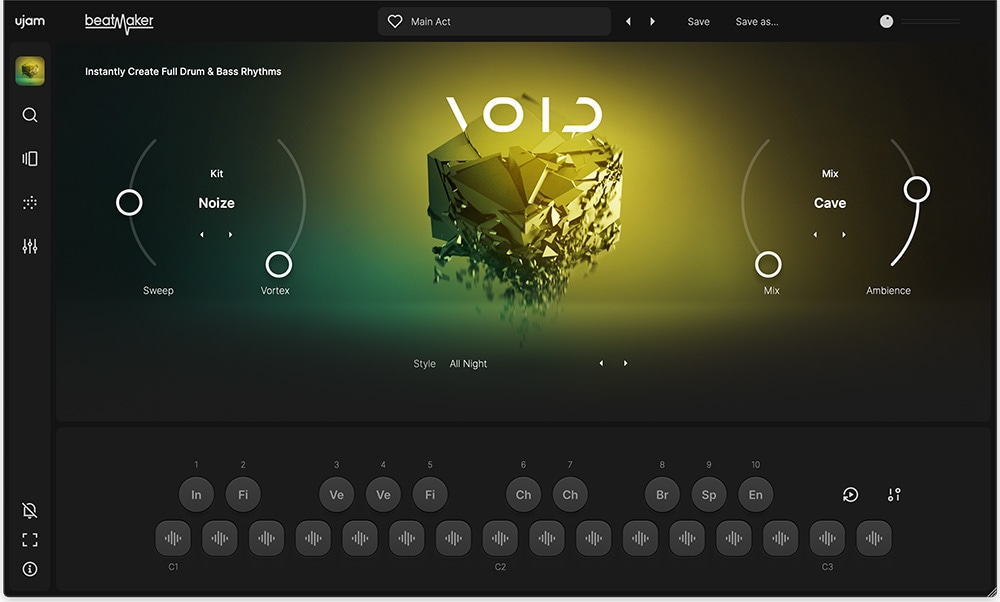Select next Kit with right arrow

[230, 235]
